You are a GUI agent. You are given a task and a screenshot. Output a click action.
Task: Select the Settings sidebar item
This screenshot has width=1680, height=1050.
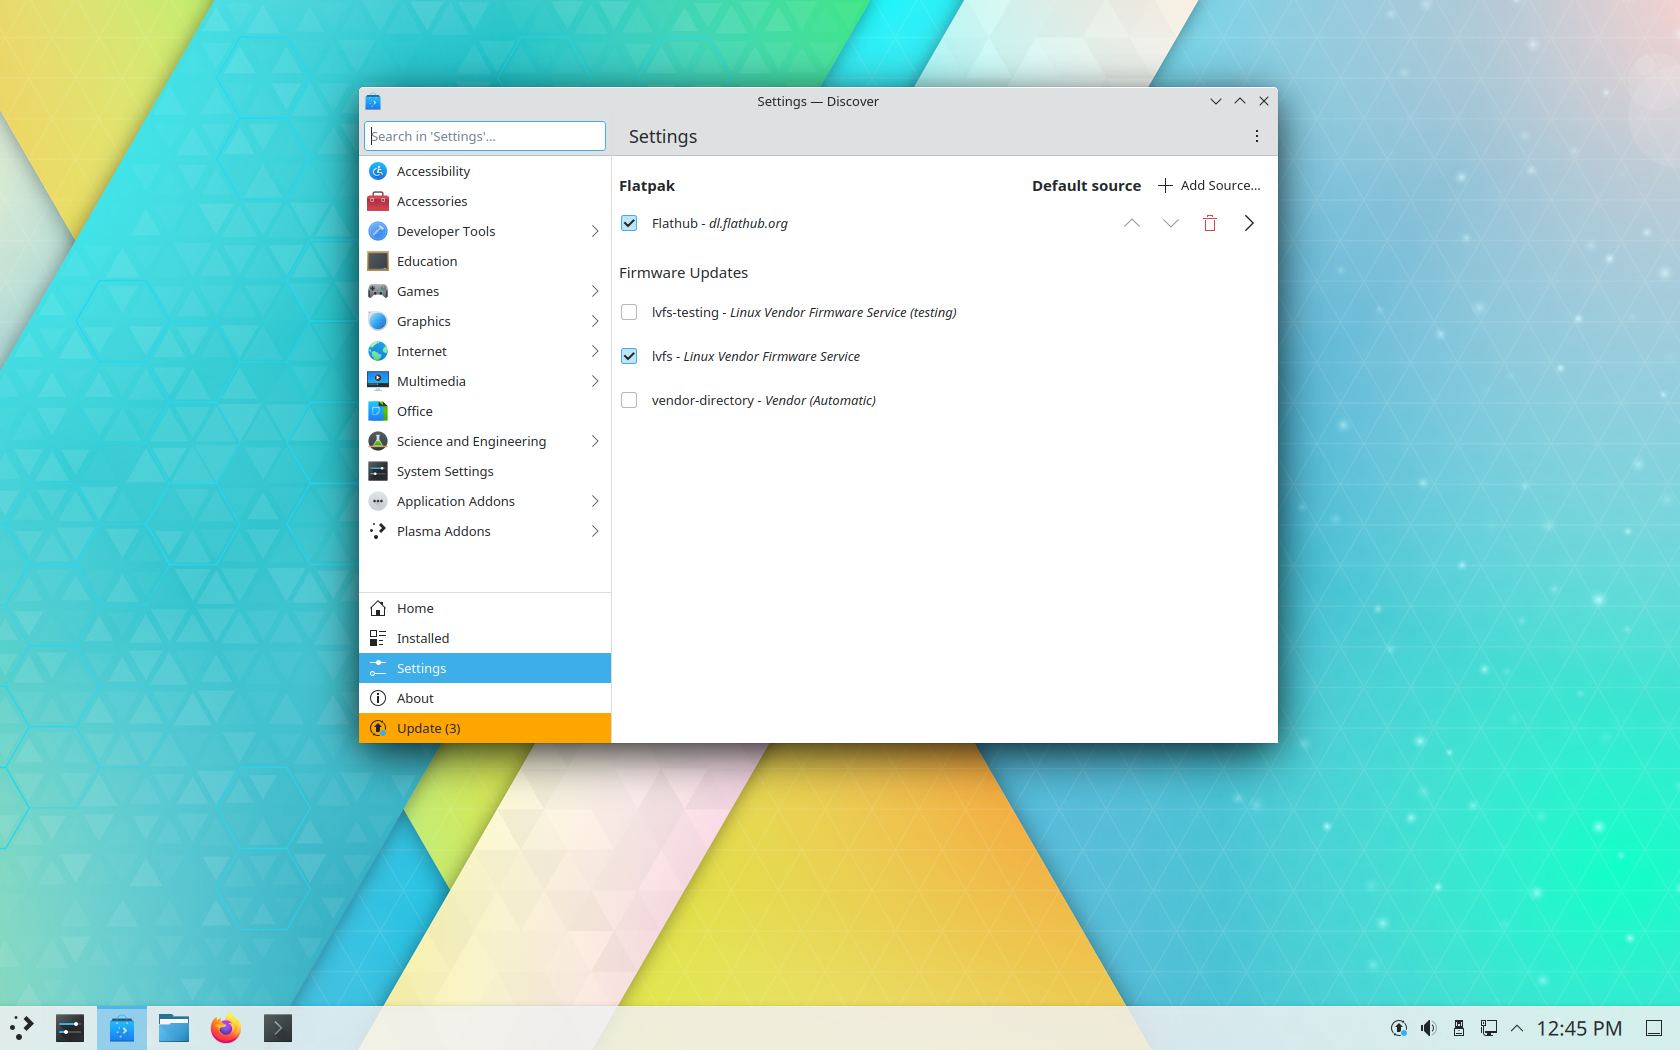click(x=485, y=668)
